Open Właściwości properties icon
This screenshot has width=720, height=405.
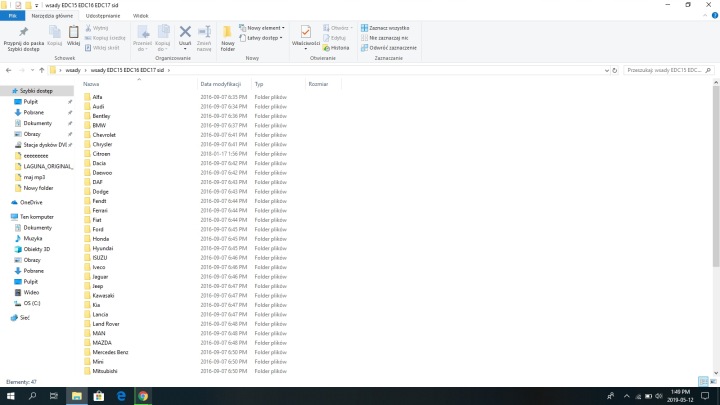point(306,35)
